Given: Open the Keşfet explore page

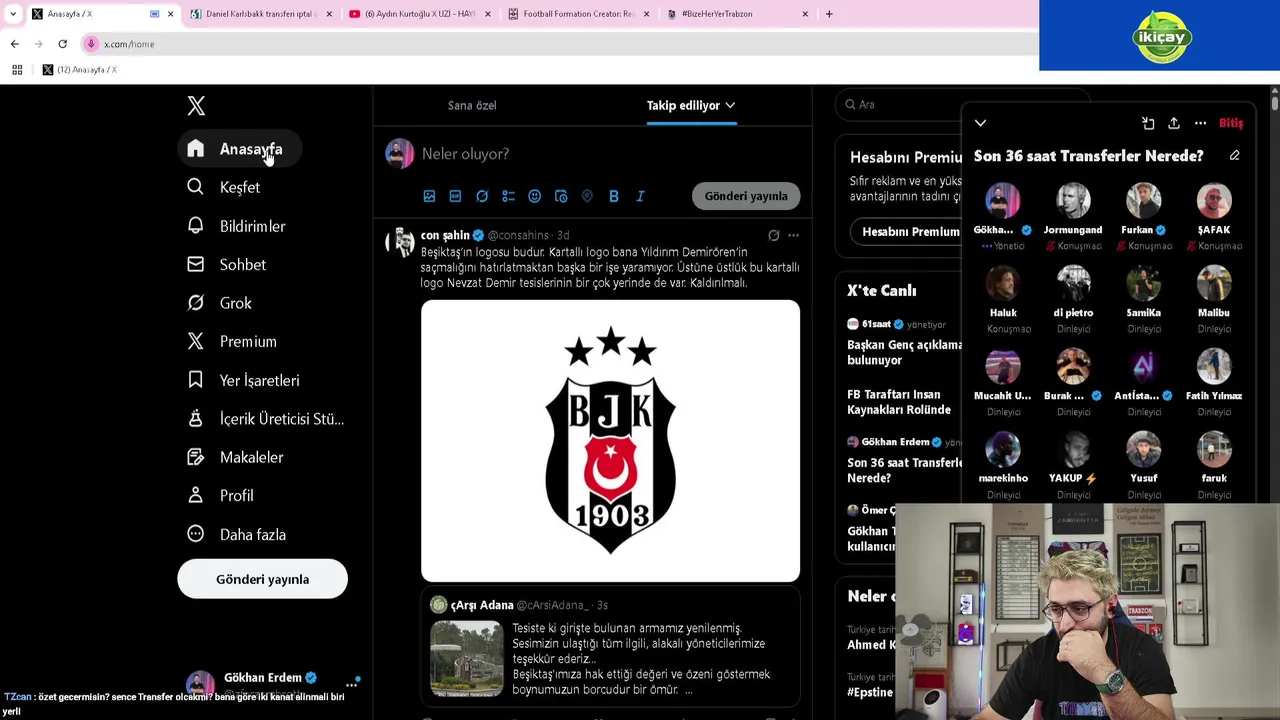Looking at the screenshot, I should point(224,187).
